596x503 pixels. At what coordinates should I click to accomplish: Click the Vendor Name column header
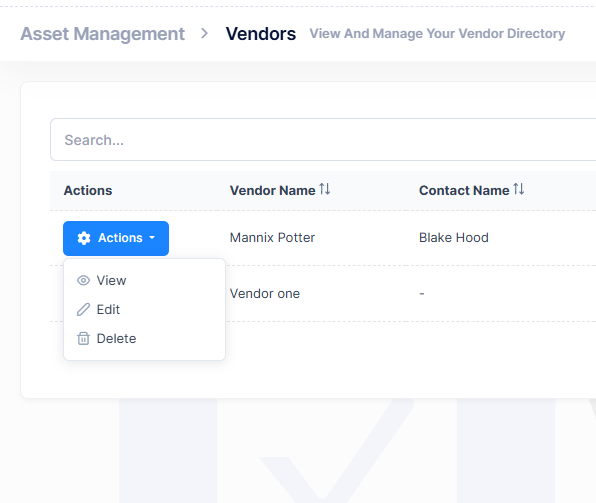(x=273, y=190)
